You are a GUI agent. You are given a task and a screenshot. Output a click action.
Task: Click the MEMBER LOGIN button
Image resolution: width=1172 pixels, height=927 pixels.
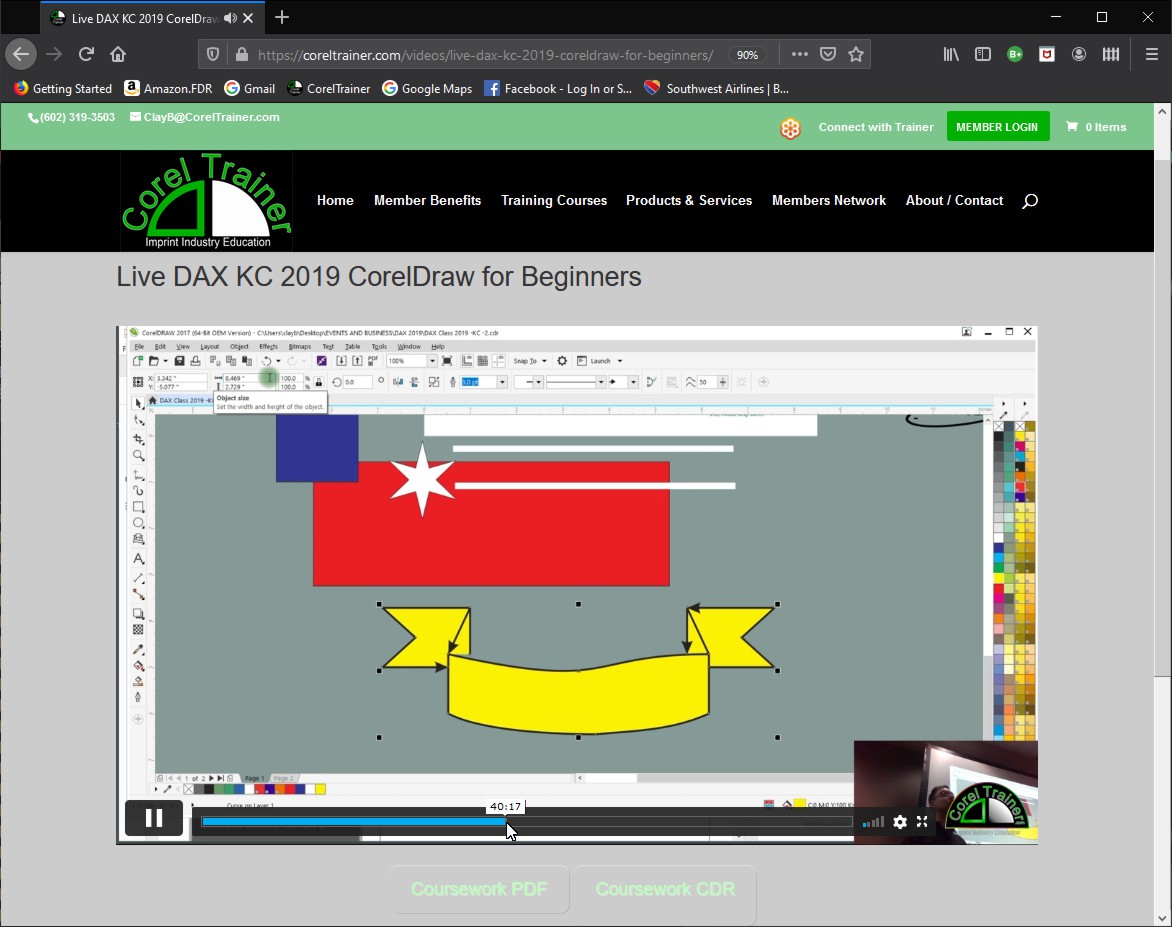pos(997,126)
